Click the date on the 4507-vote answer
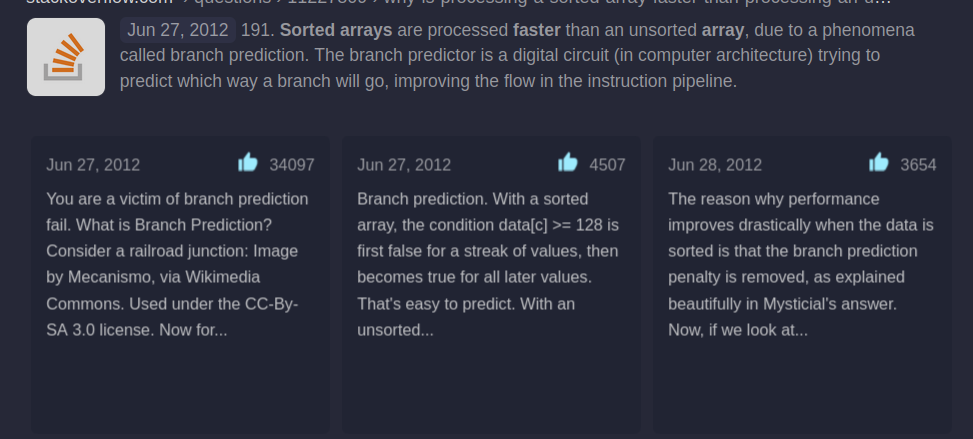The height and width of the screenshot is (439, 973). pos(404,165)
